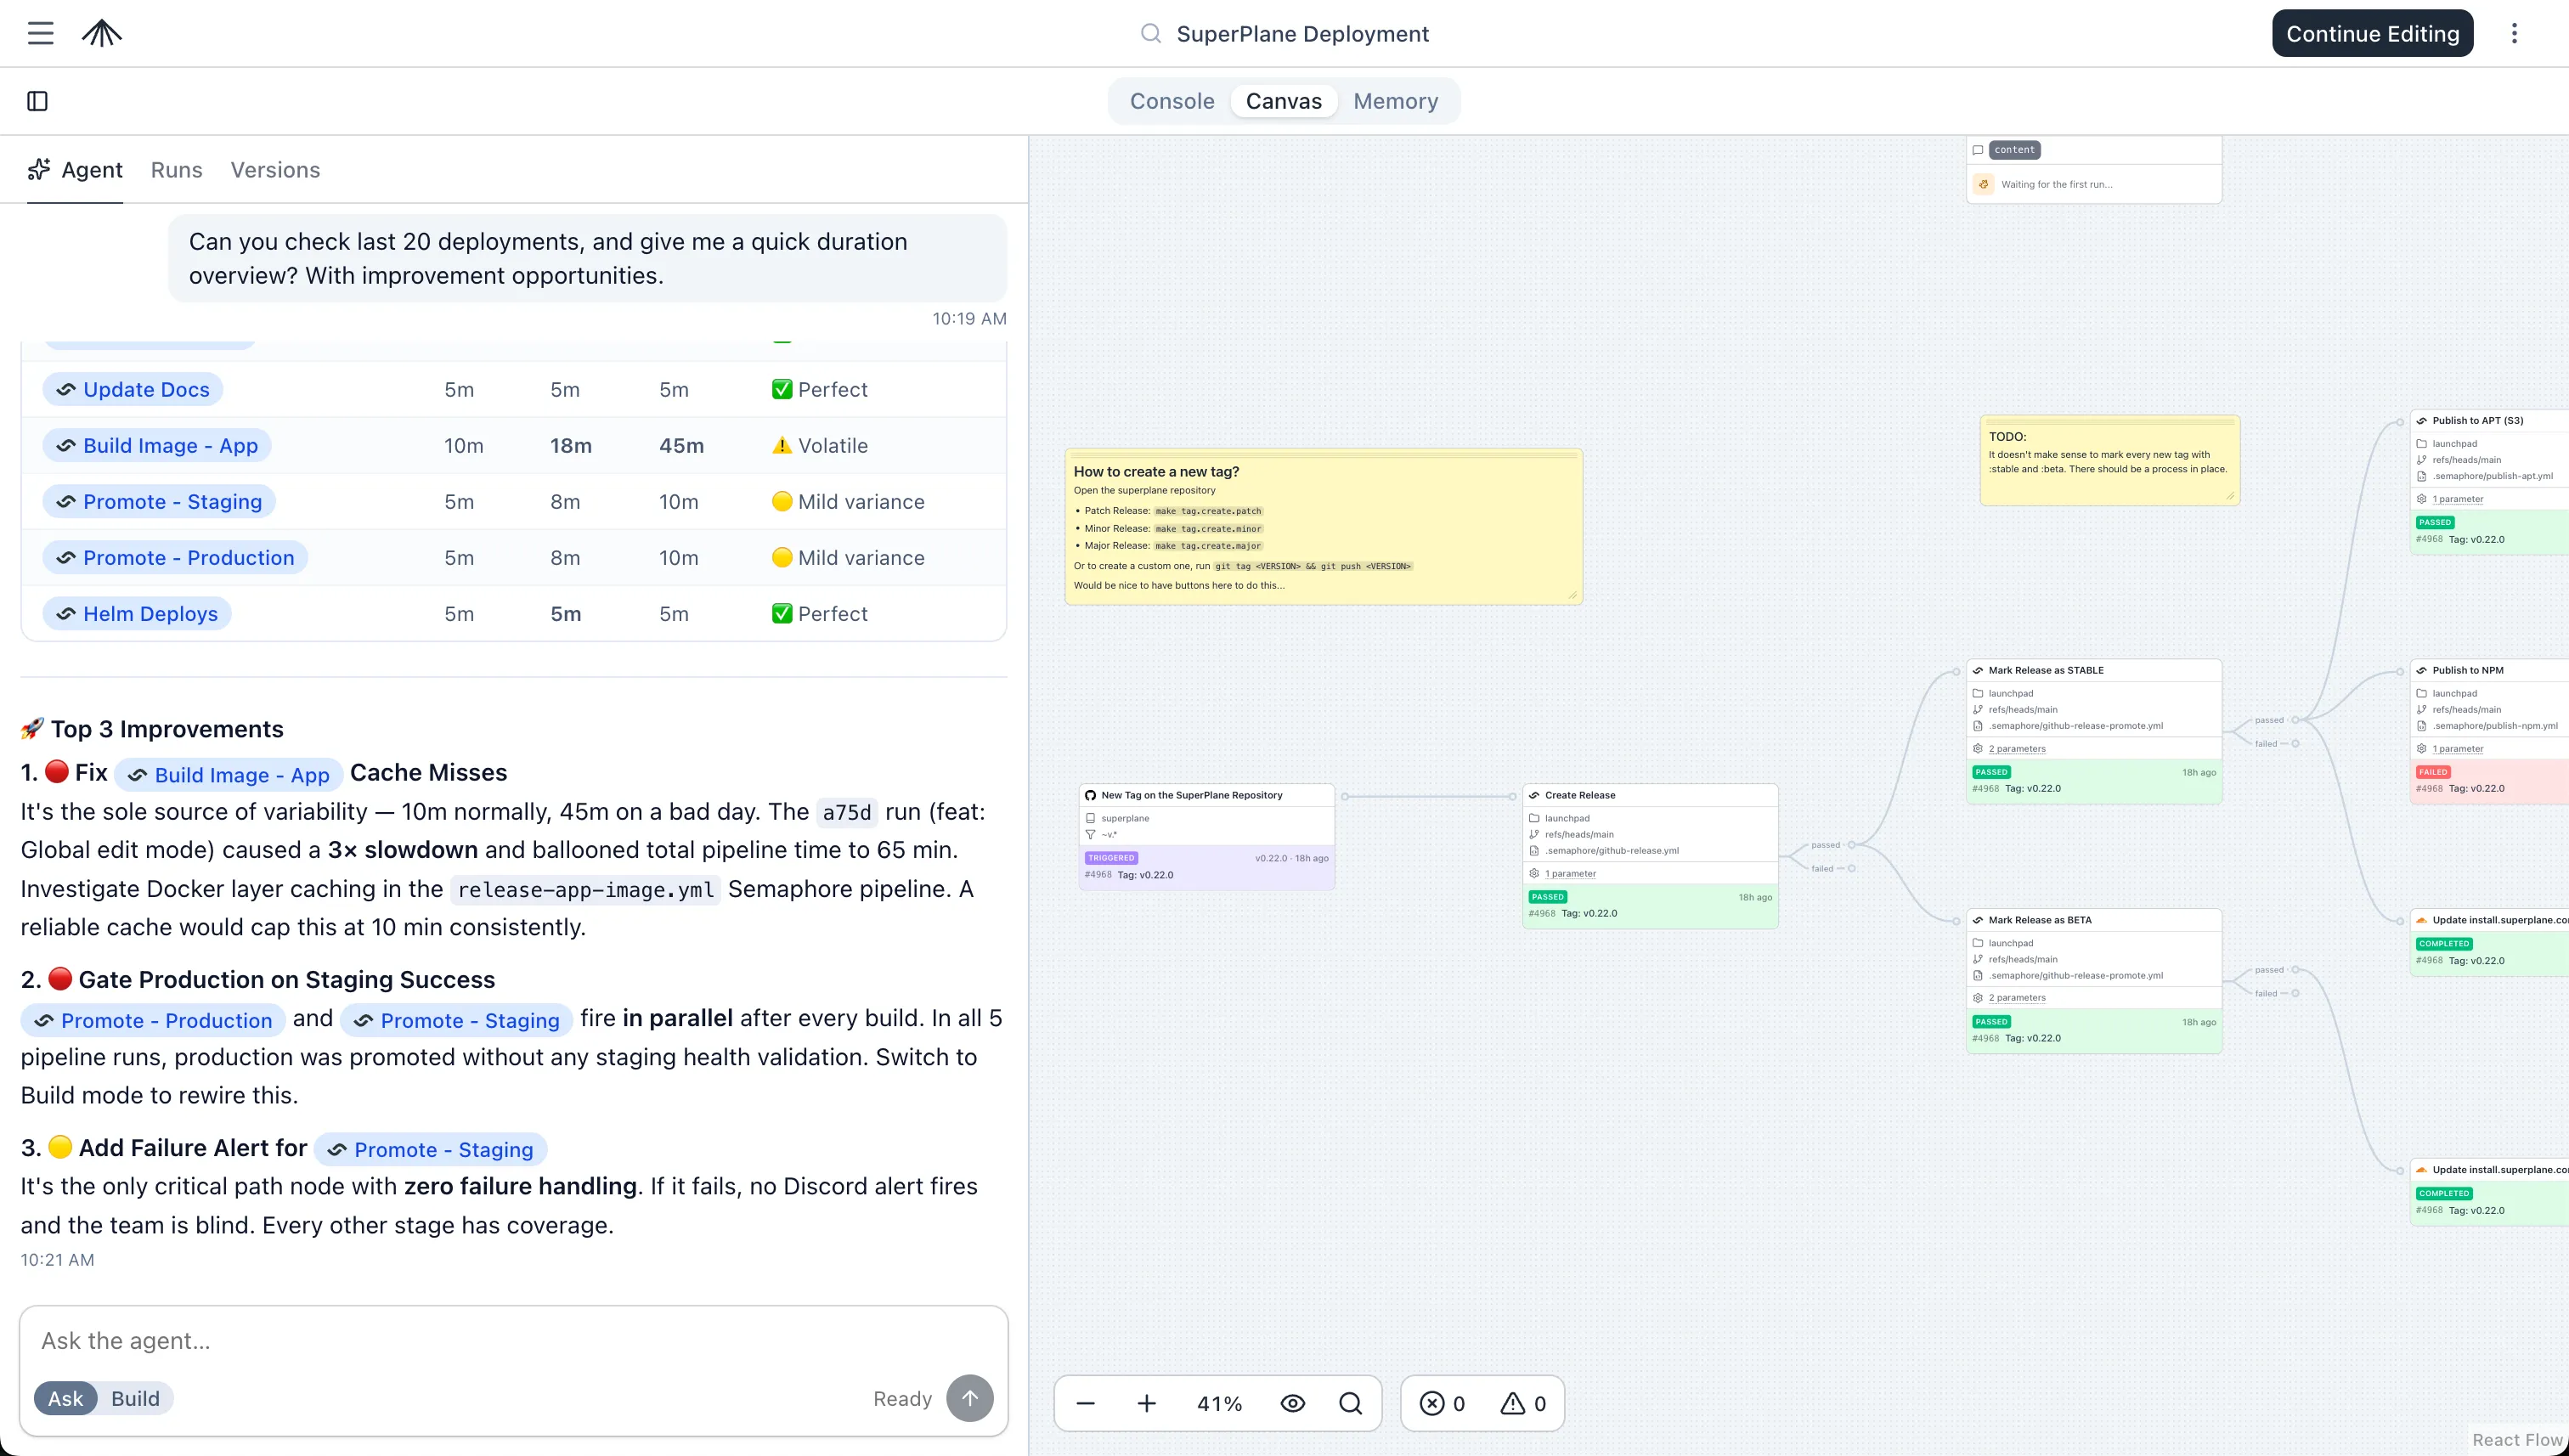Click the a75d run code text

point(846,812)
